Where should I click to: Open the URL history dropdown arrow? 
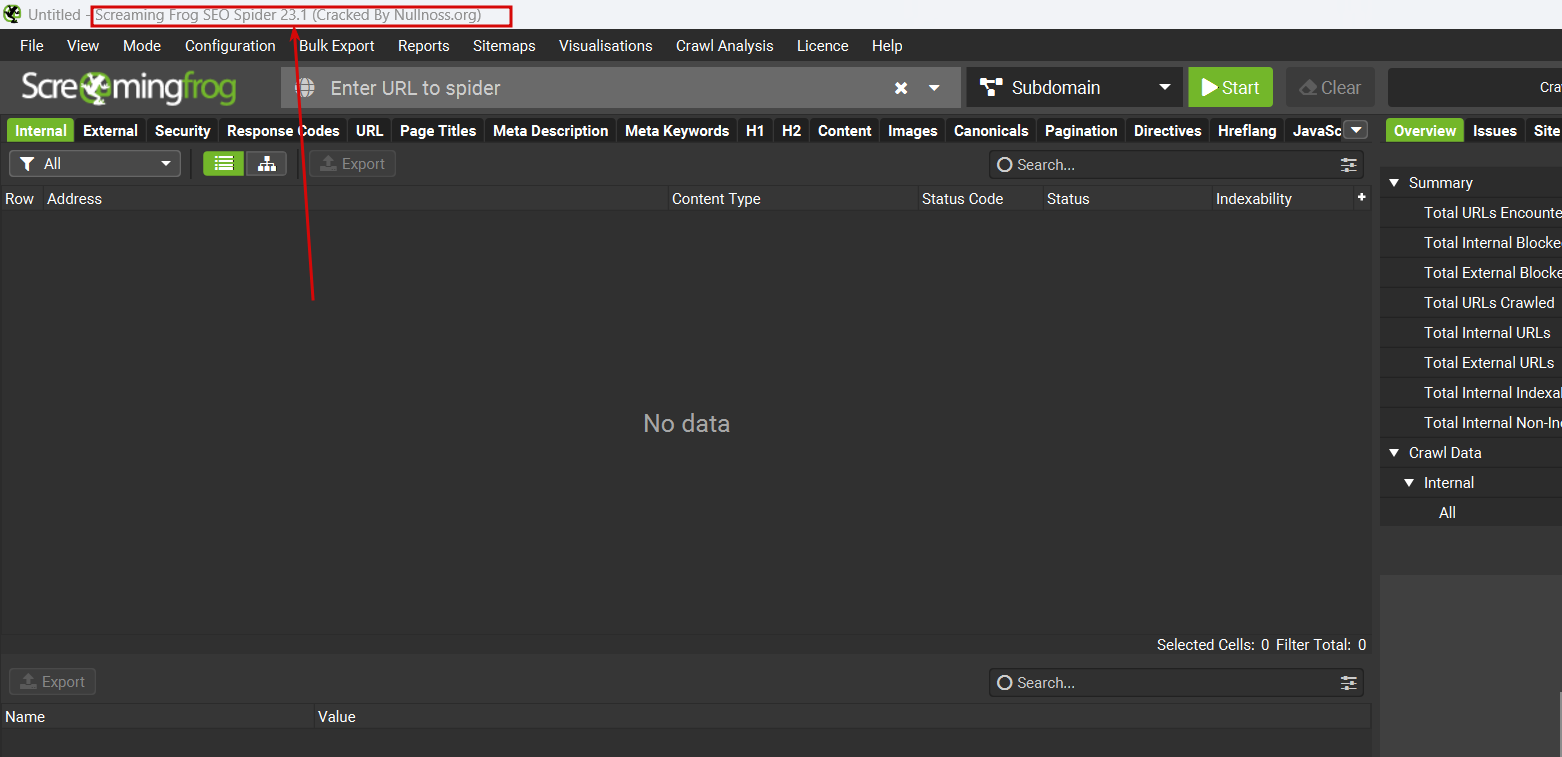tap(934, 88)
